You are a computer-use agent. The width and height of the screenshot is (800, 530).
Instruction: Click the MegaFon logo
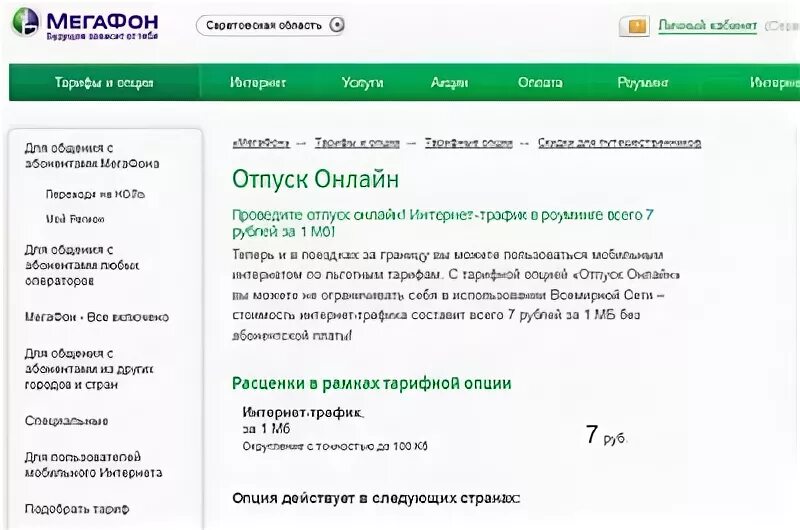(x=85, y=24)
